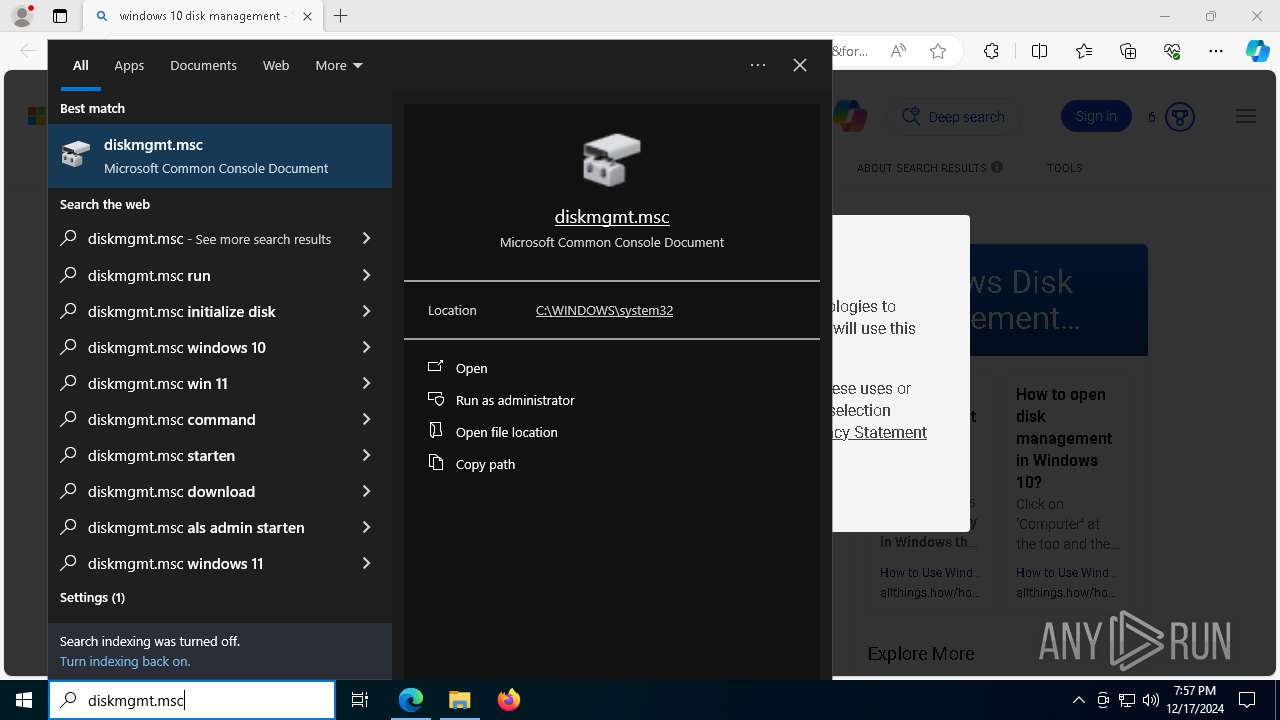Open the notification center icon
Viewport: 1280px width, 720px height.
(x=1247, y=700)
